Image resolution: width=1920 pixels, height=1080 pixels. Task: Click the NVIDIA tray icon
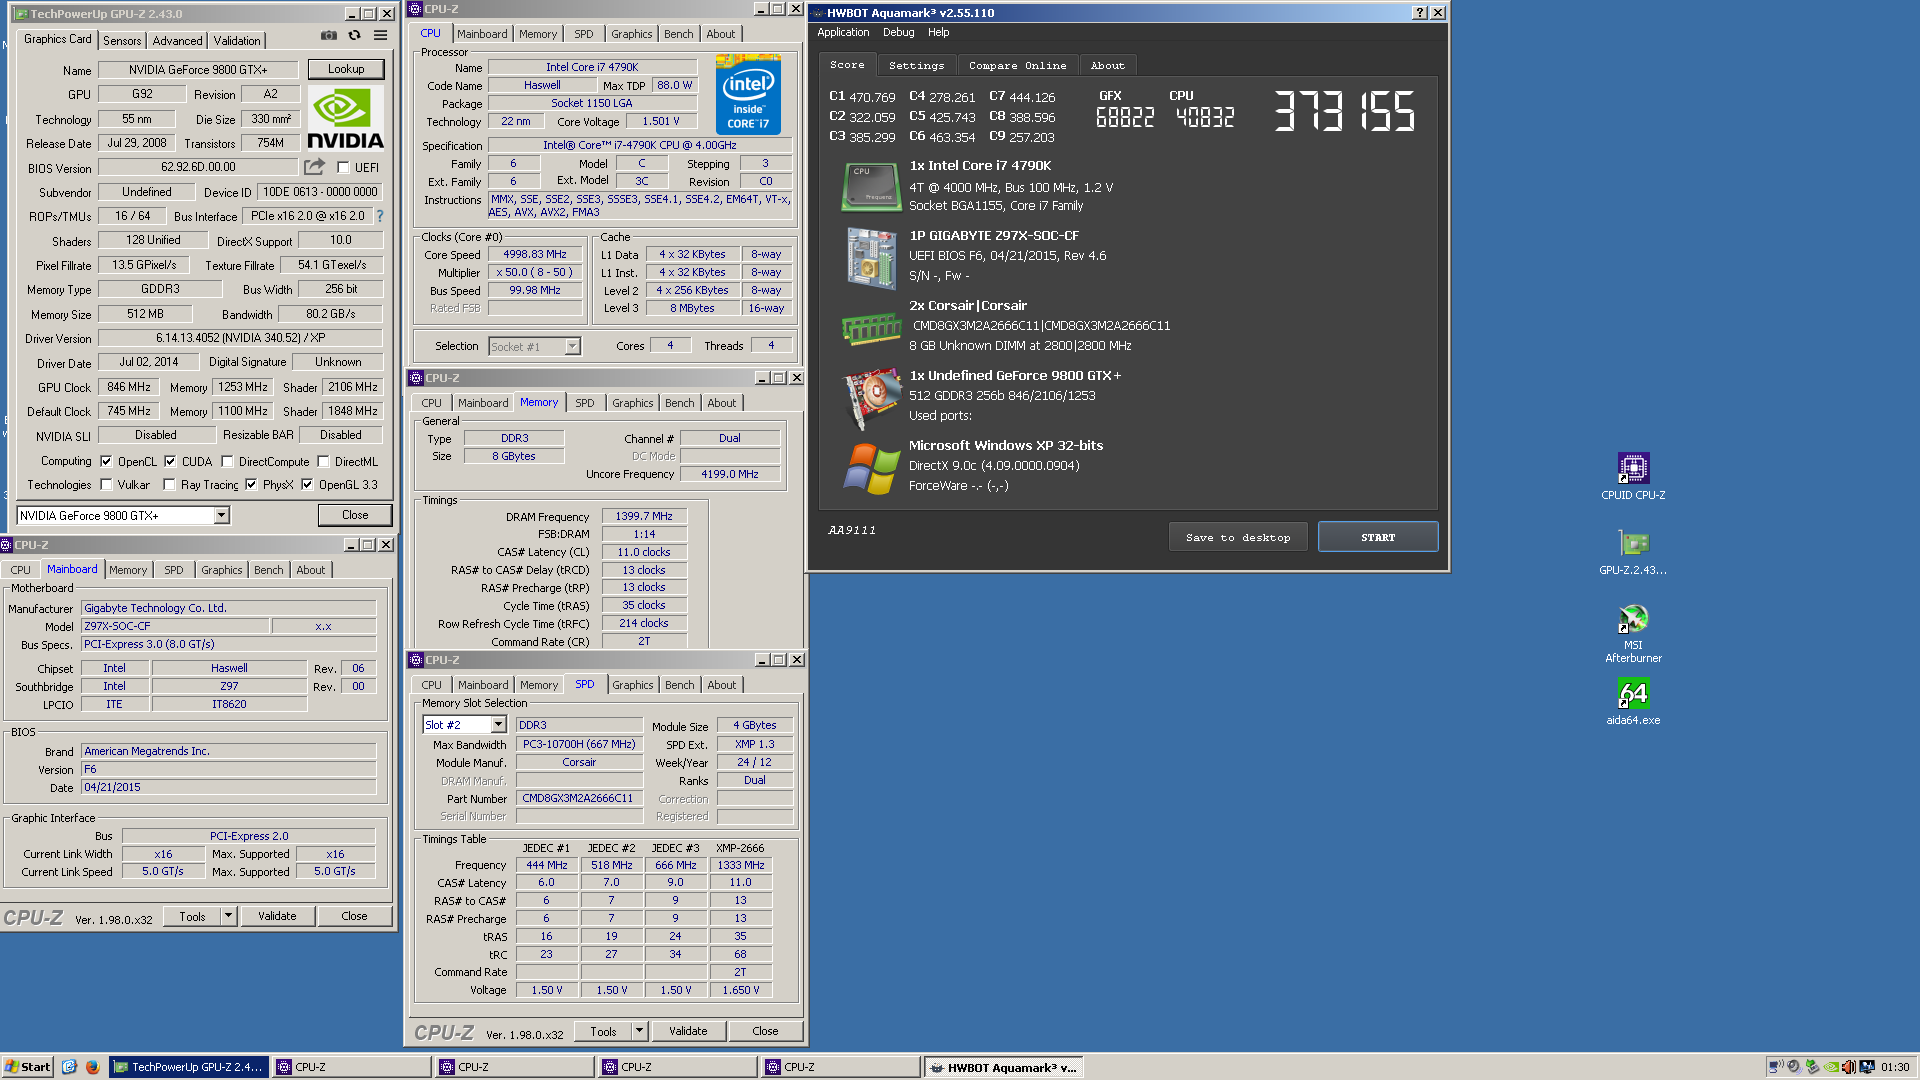point(1830,1067)
